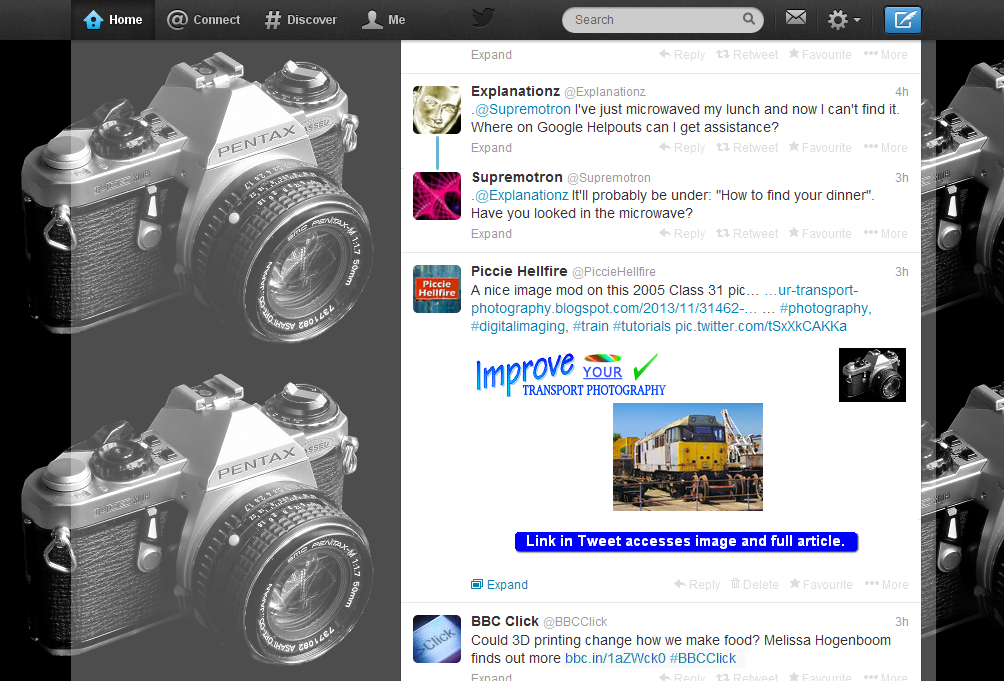Open the bbc.in/1aZWck0 link

click(615, 658)
